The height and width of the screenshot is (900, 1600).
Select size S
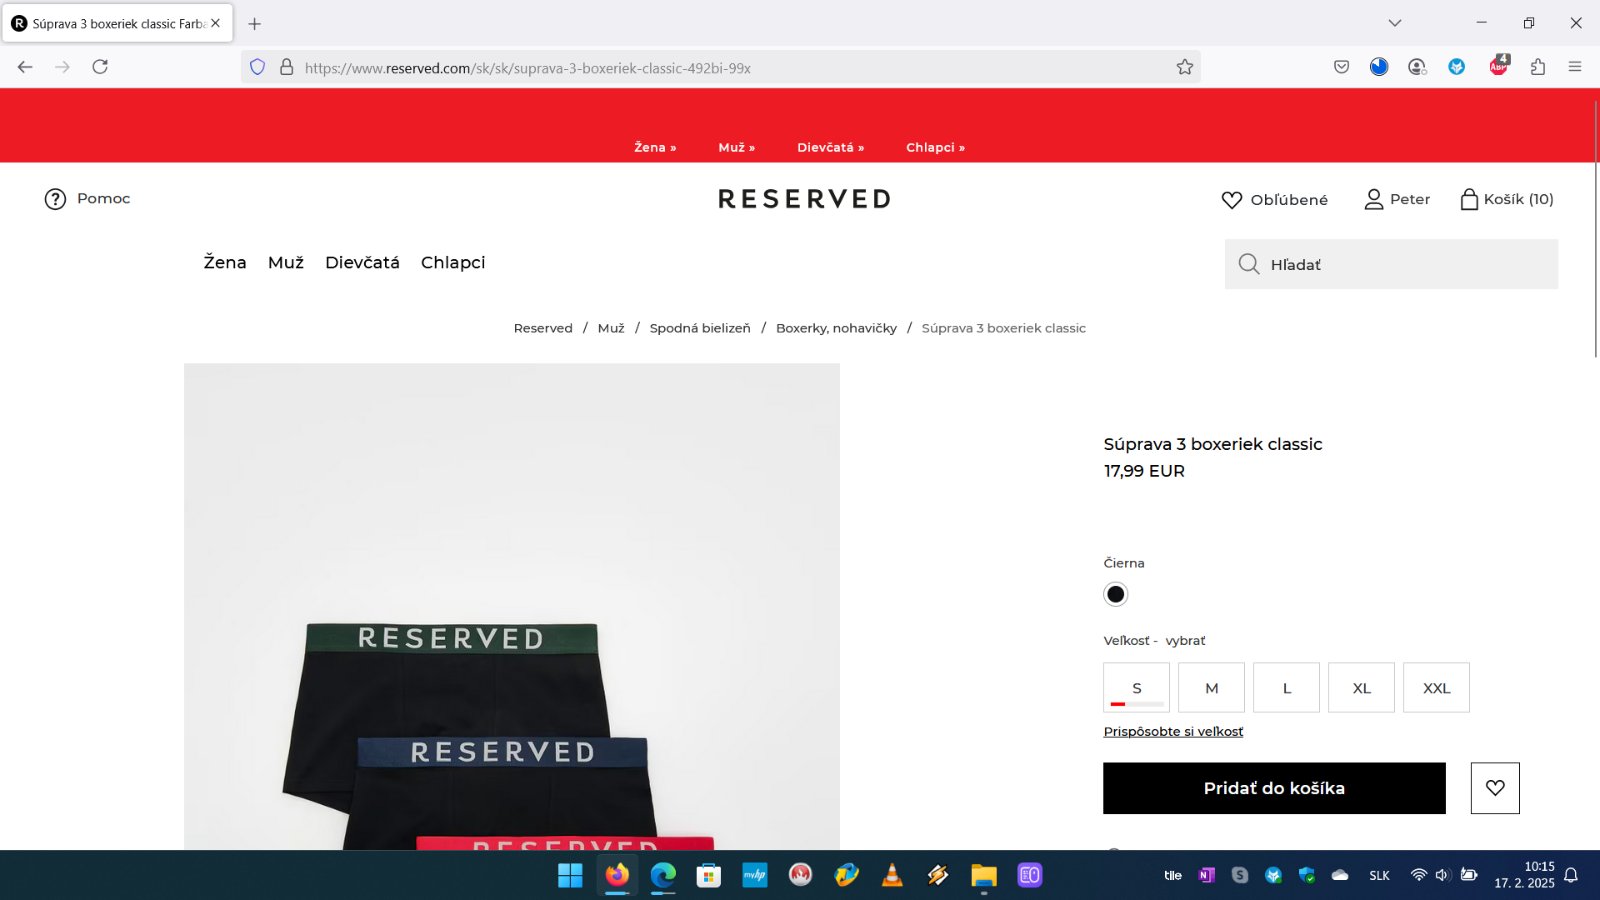(1136, 688)
